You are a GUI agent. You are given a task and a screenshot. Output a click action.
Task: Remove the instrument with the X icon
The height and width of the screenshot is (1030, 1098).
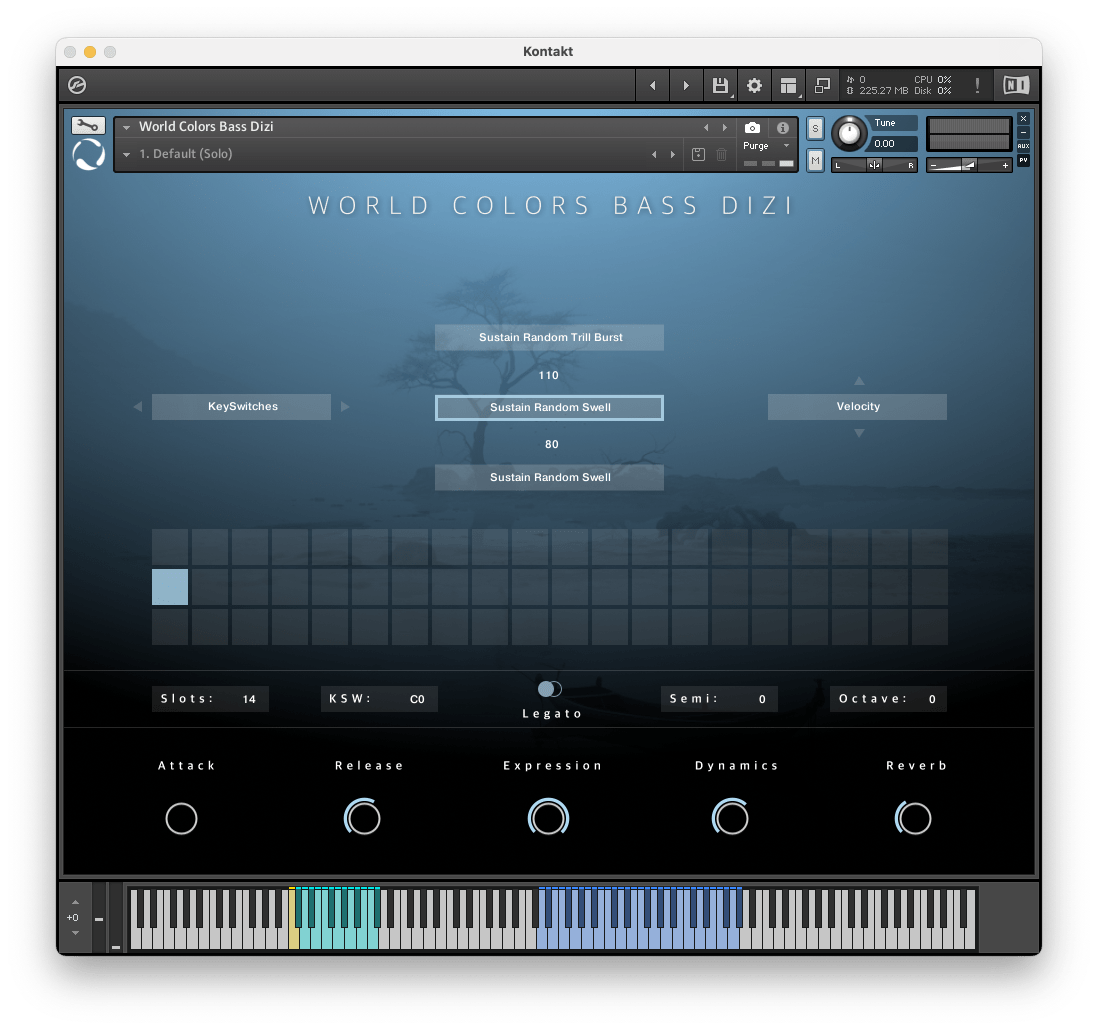pos(1023,118)
